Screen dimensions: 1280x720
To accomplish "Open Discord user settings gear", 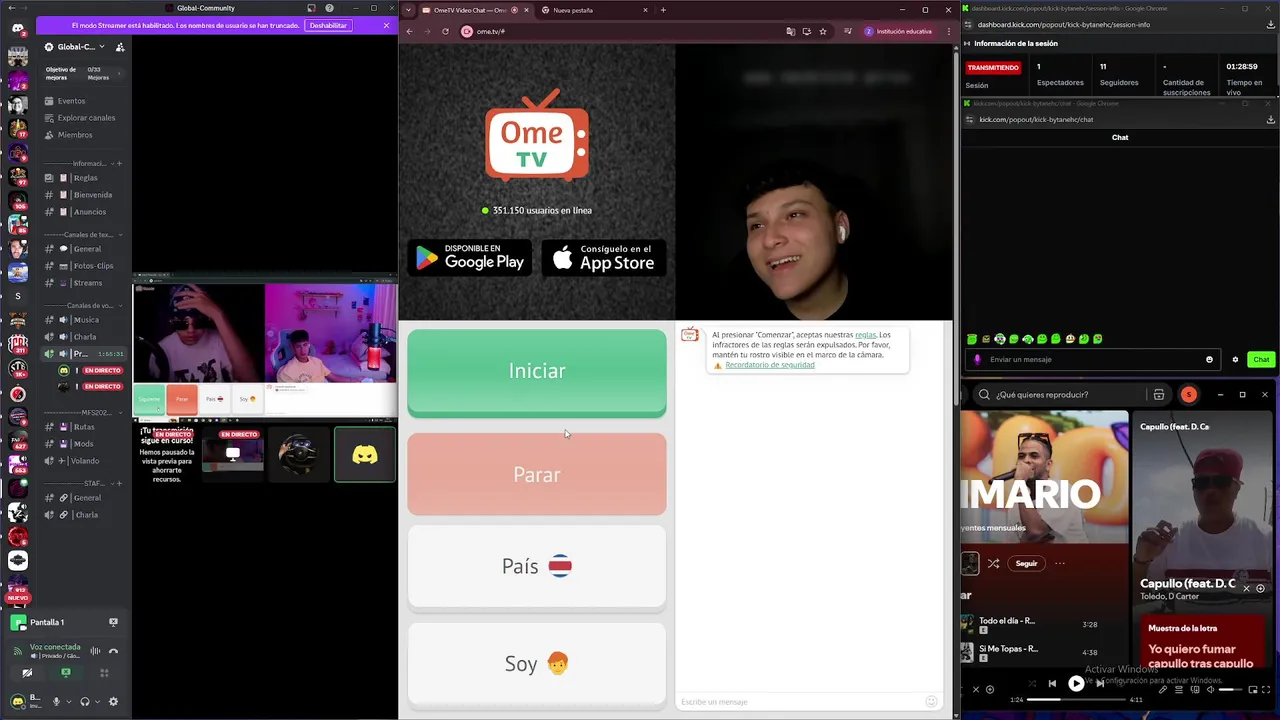I will click(113, 702).
